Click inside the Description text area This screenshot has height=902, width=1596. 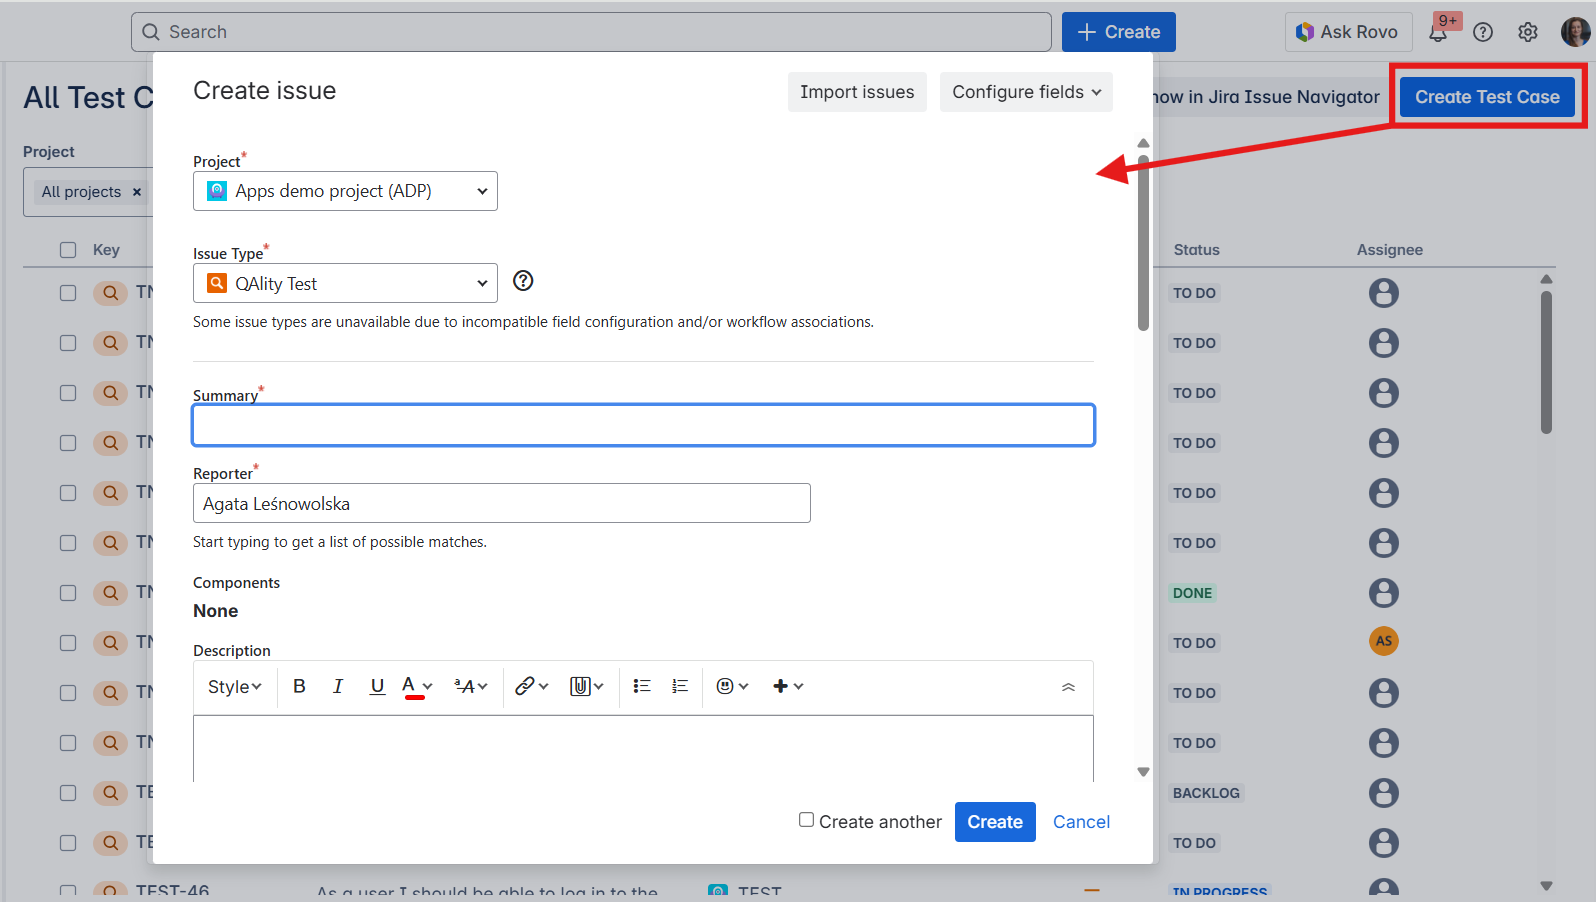(x=644, y=748)
